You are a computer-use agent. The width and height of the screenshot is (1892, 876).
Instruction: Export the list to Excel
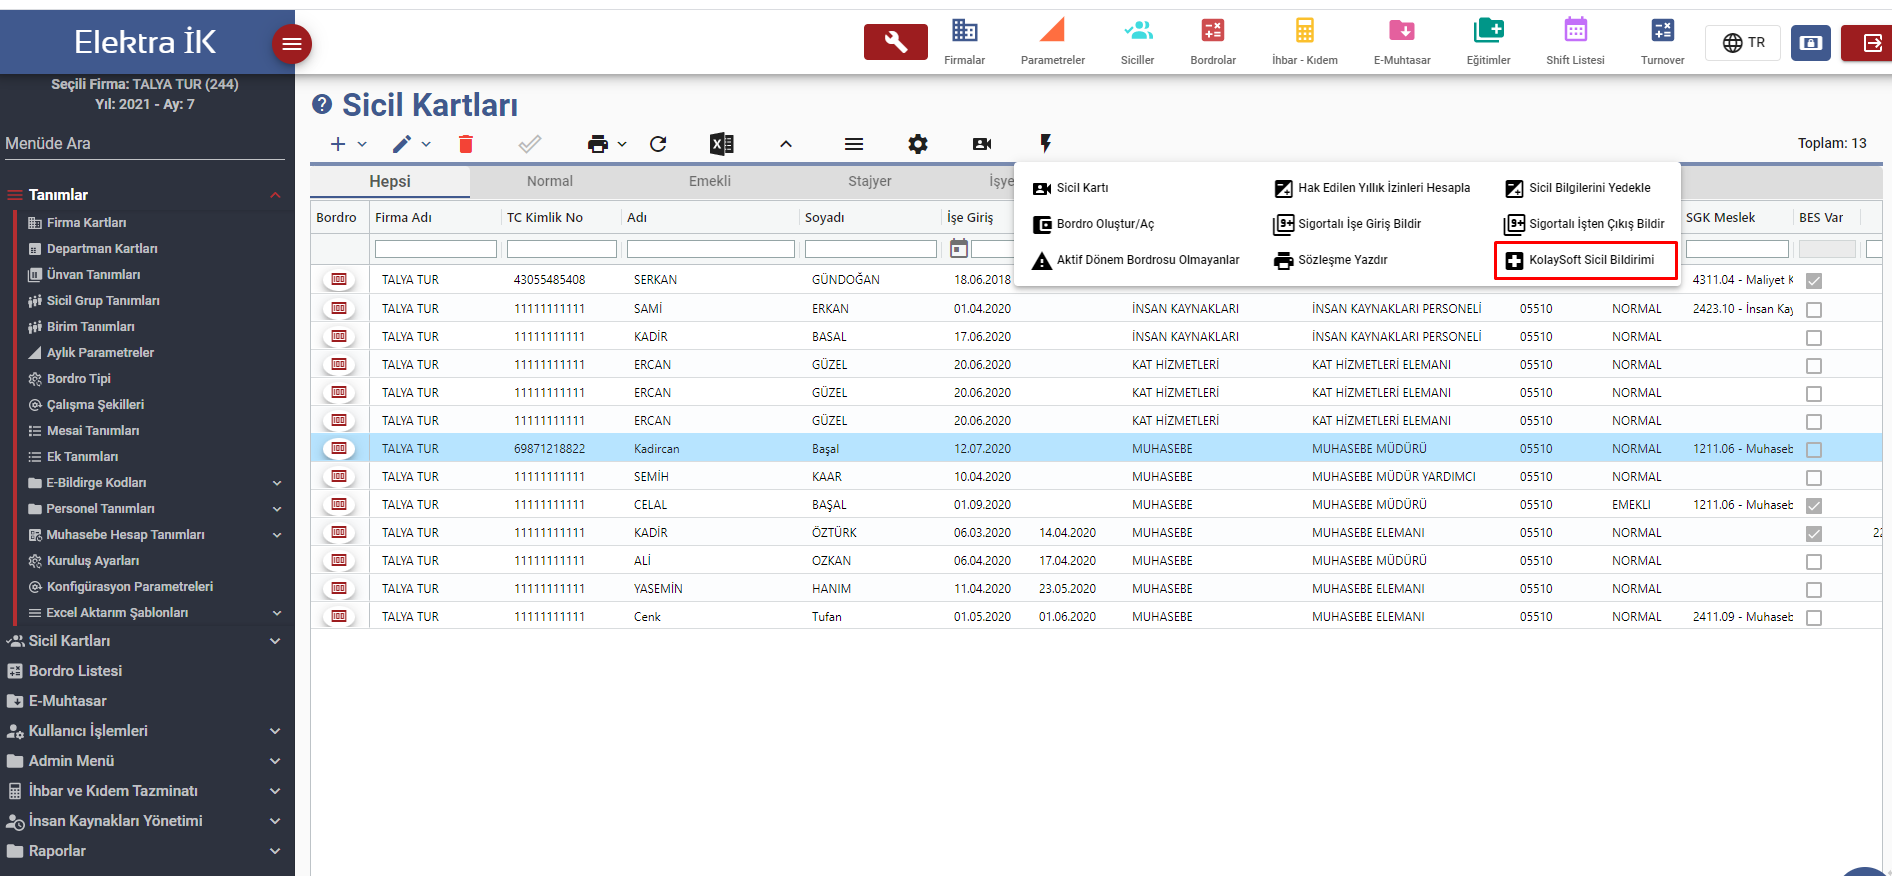click(722, 144)
